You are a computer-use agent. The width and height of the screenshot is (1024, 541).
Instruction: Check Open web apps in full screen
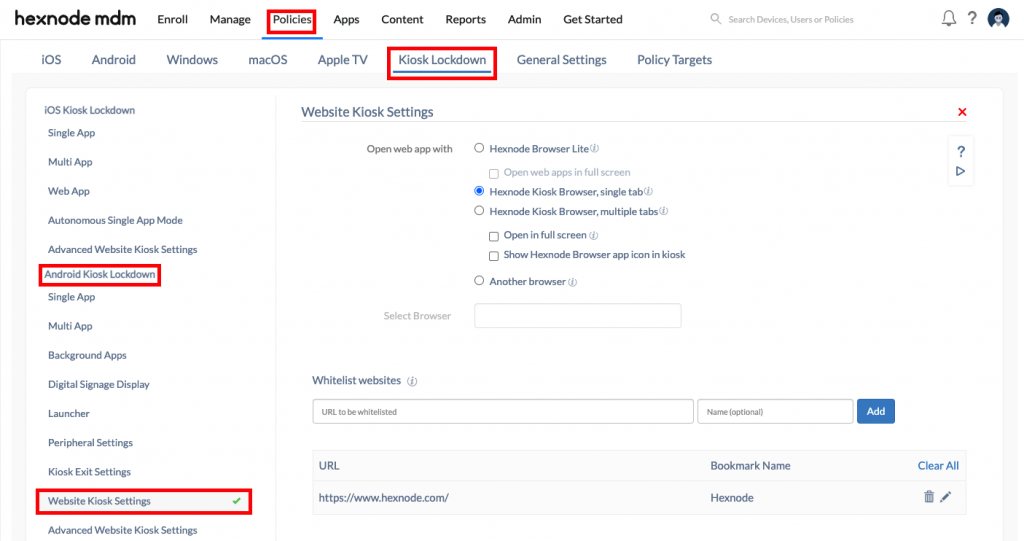point(494,173)
